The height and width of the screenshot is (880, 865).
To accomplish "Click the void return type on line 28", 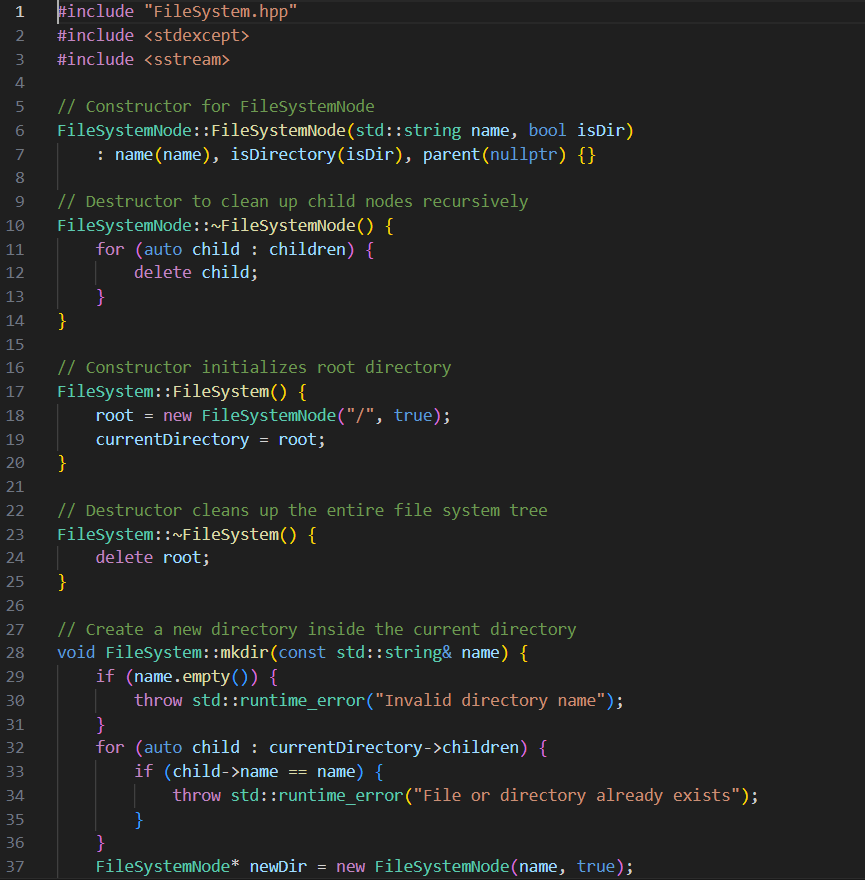I will [x=74, y=652].
